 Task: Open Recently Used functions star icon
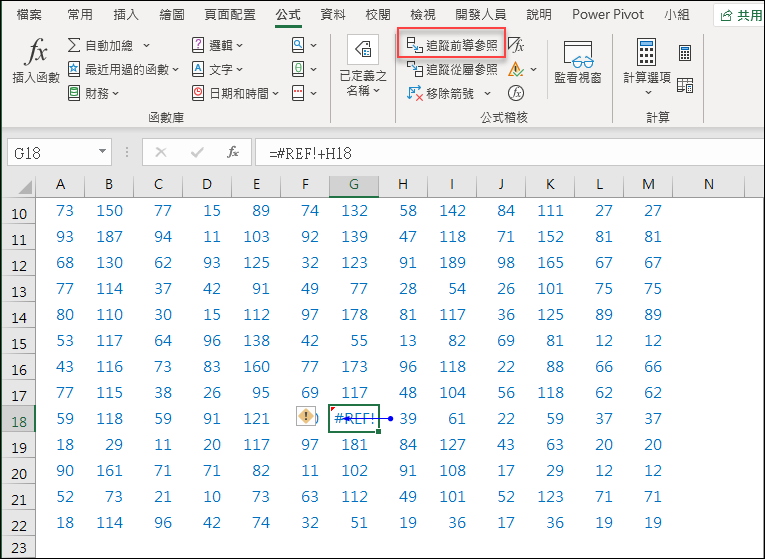click(74, 69)
